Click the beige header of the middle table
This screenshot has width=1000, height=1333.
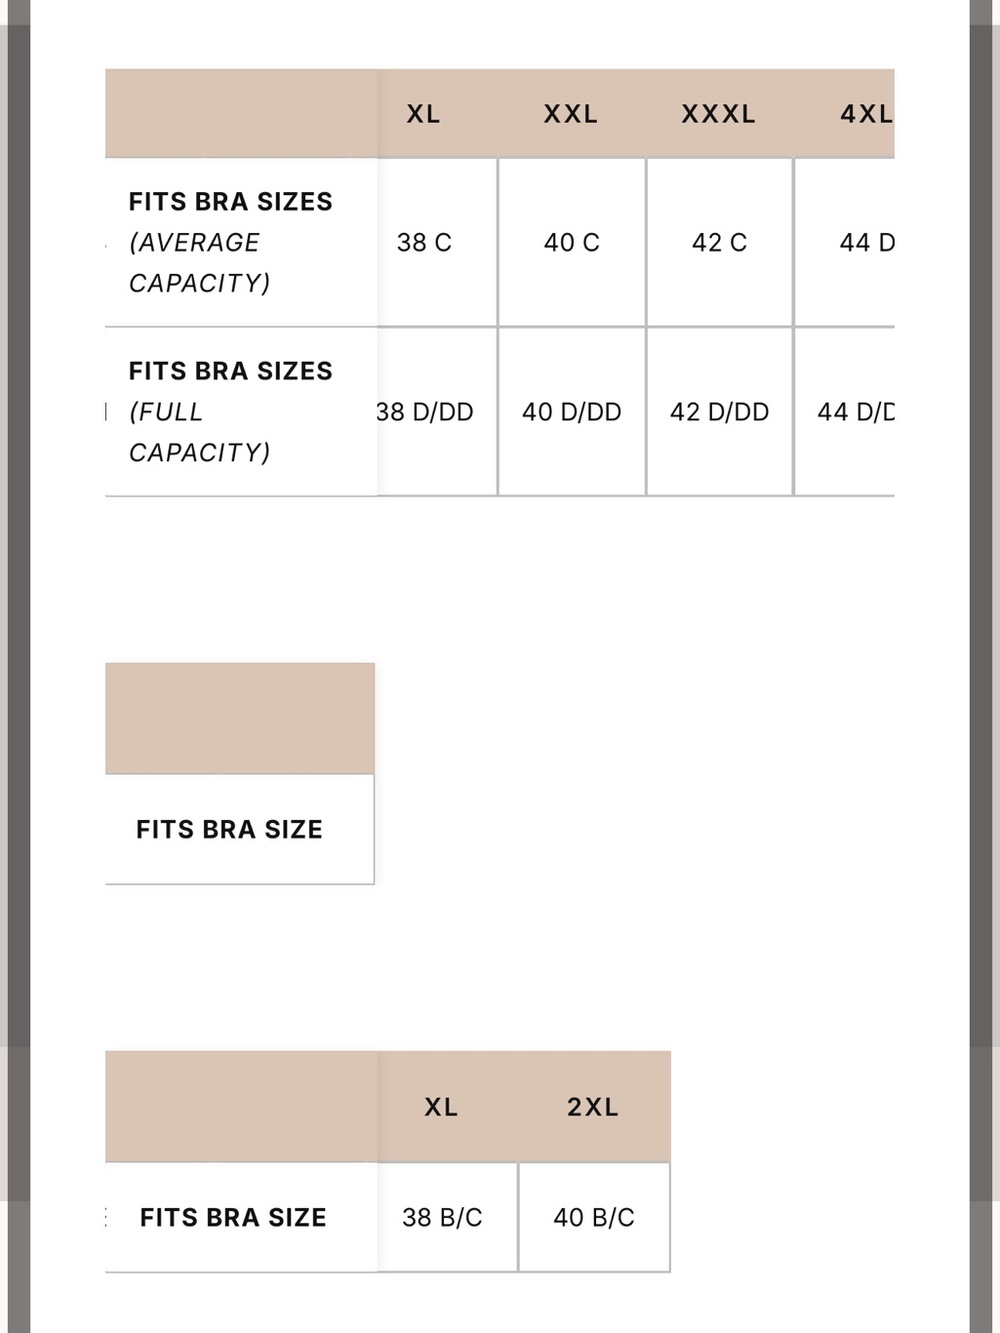pos(240,718)
